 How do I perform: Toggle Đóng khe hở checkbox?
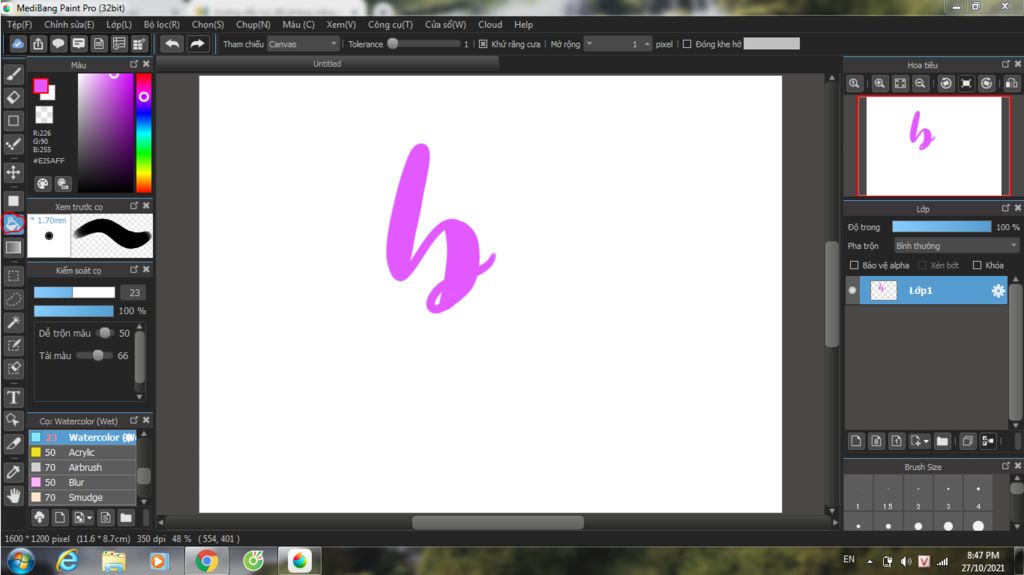pyautogui.click(x=686, y=44)
